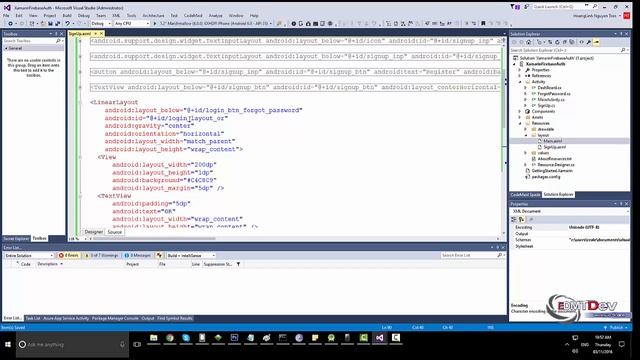The image size is (640, 360).
Task: Click the Undo toolbar icon
Action: pos(67,24)
